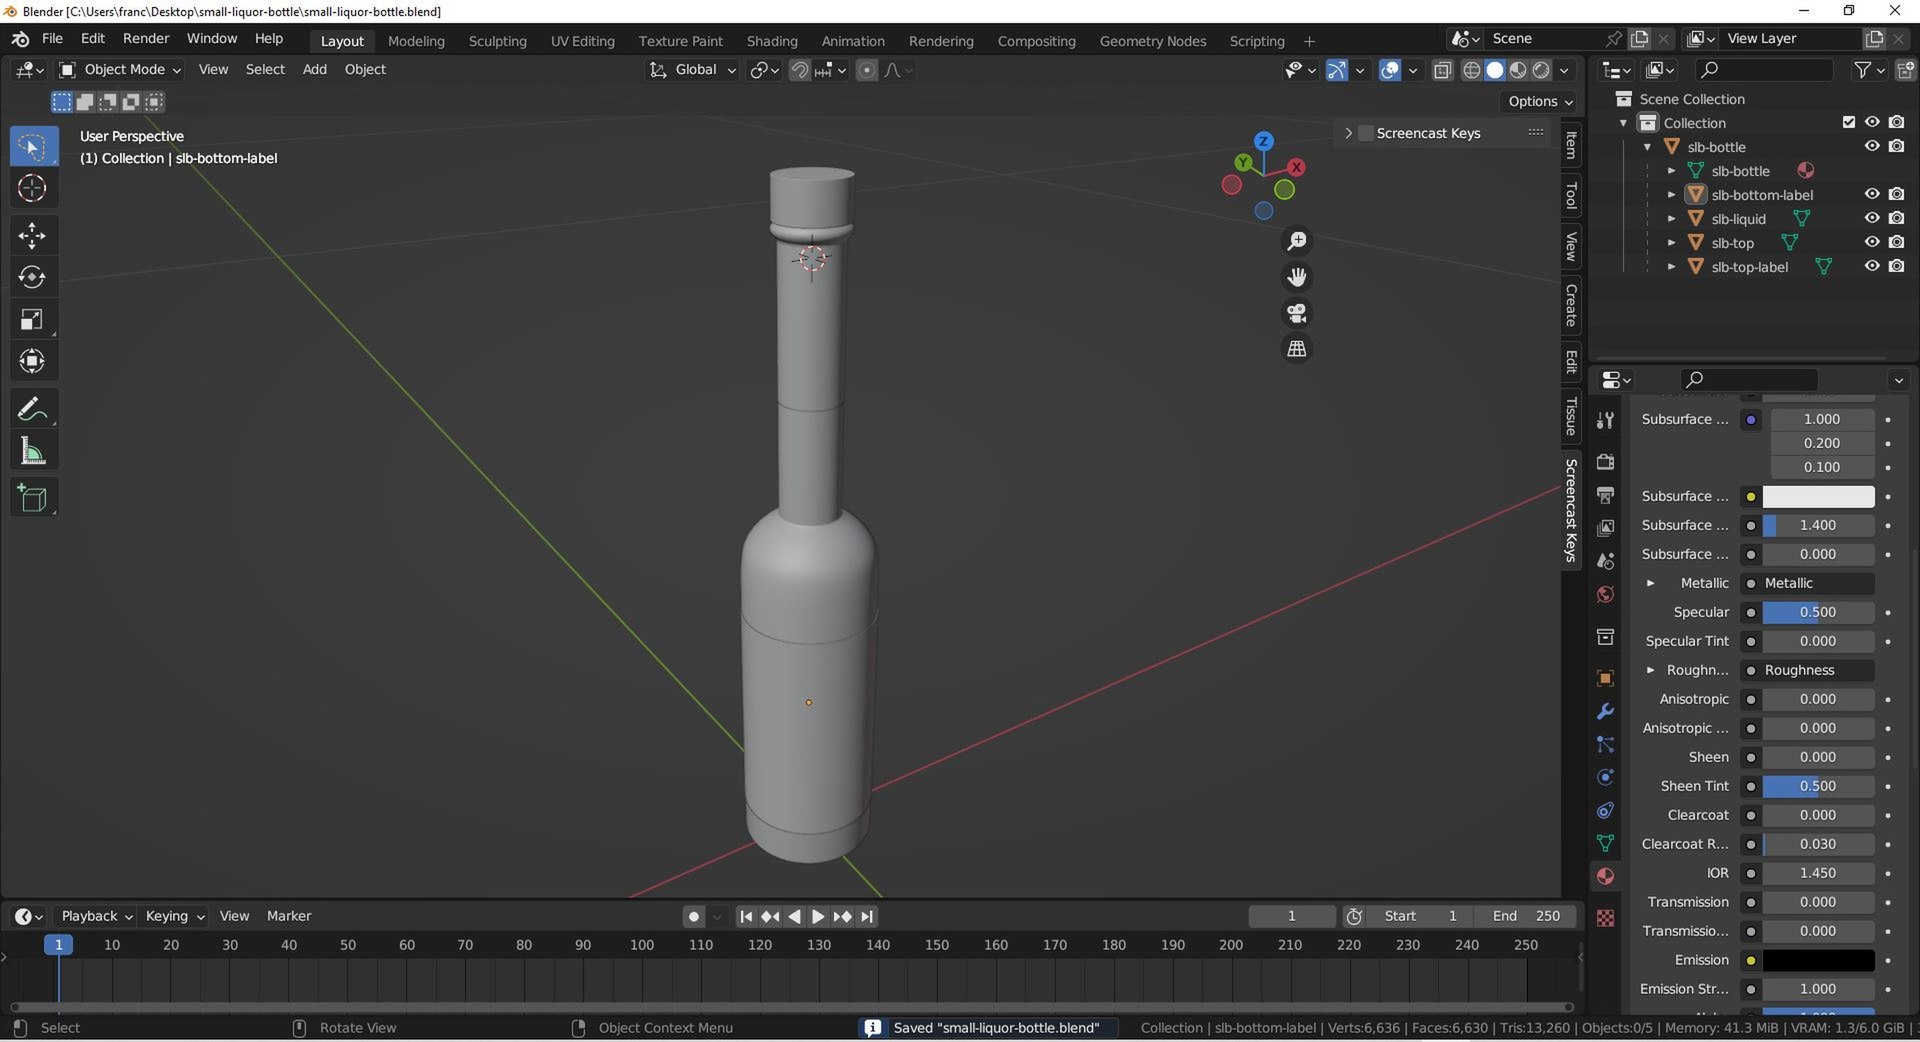1920x1042 pixels.
Task: Jump to the timeline end frame
Action: [867, 916]
